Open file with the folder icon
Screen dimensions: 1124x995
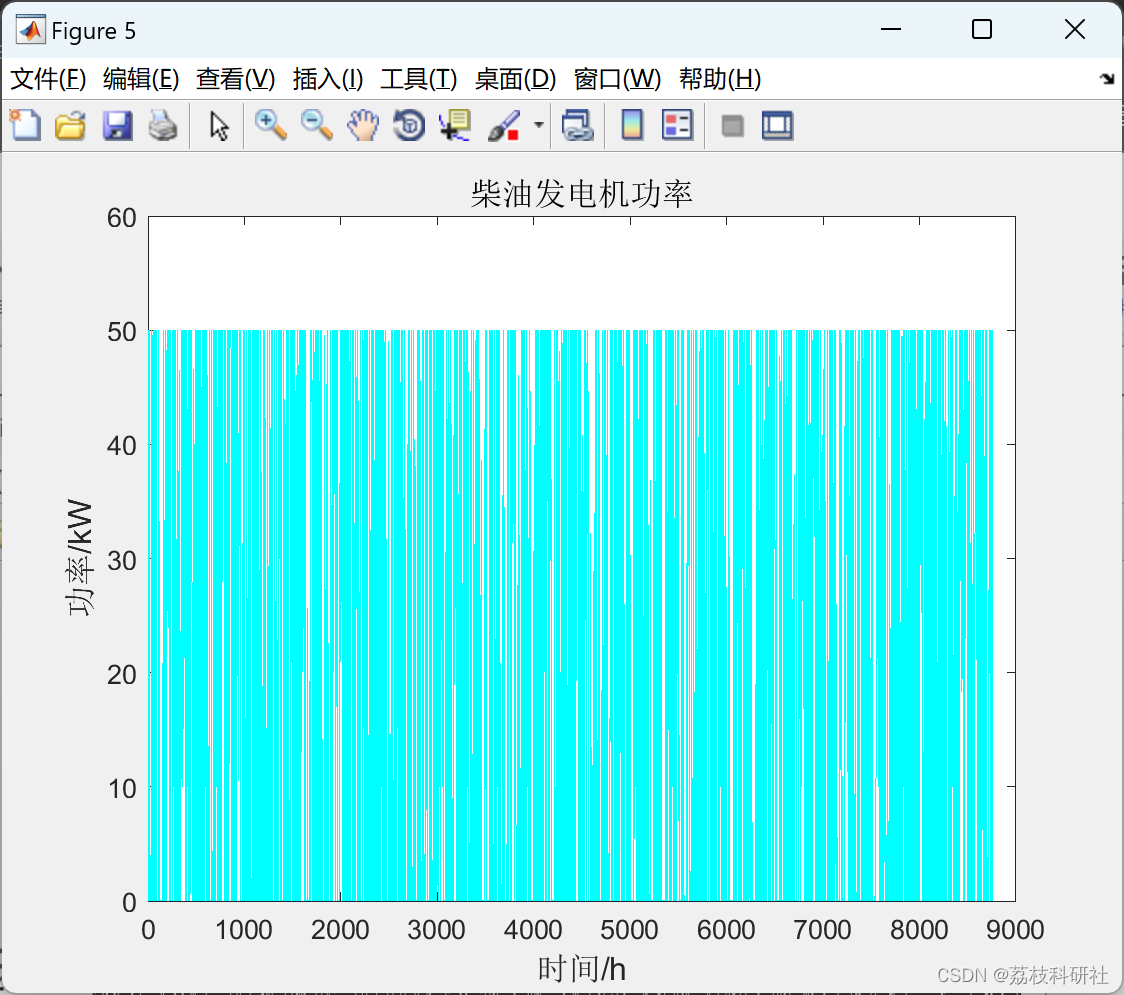[x=70, y=125]
